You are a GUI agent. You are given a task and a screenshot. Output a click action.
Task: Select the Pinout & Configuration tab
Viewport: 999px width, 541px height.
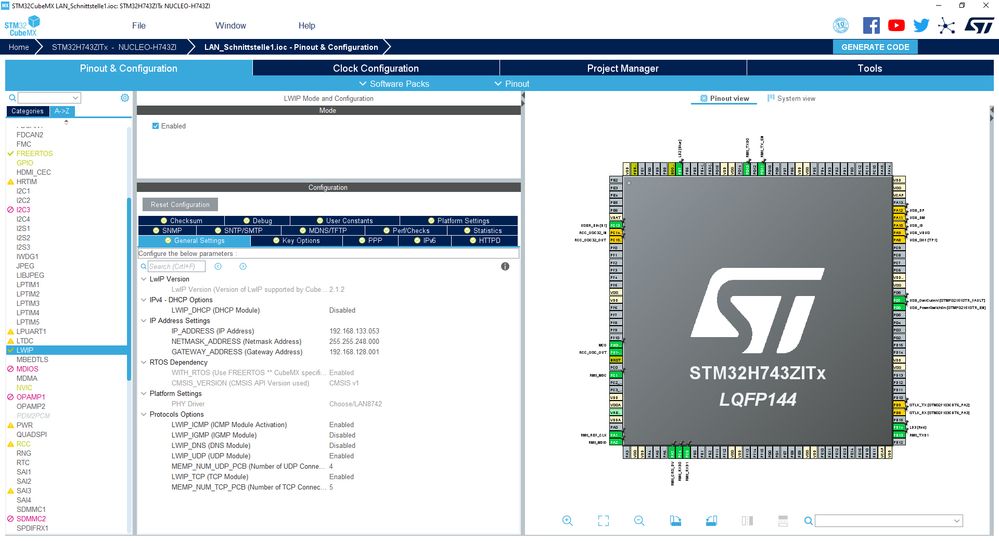tap(129, 68)
